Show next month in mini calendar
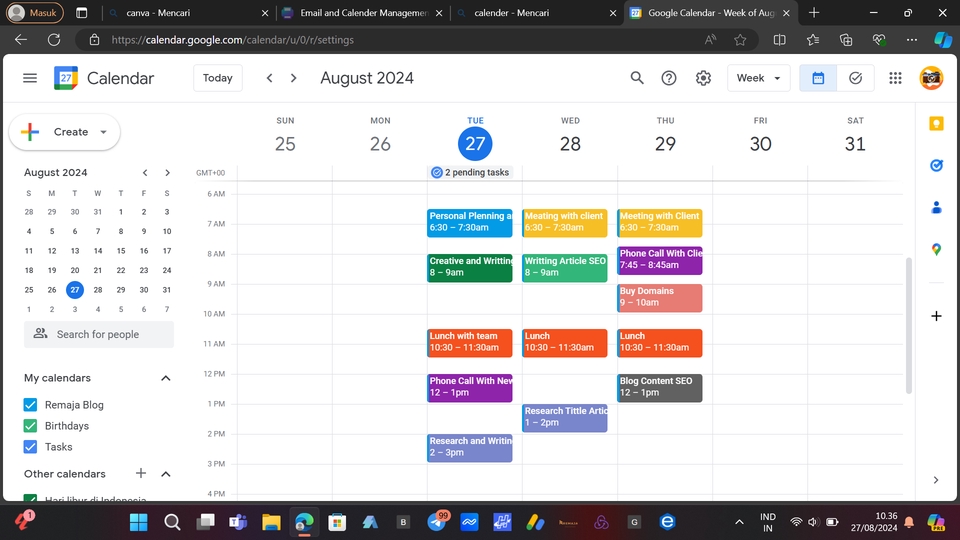Image resolution: width=960 pixels, height=540 pixels. coord(167,173)
